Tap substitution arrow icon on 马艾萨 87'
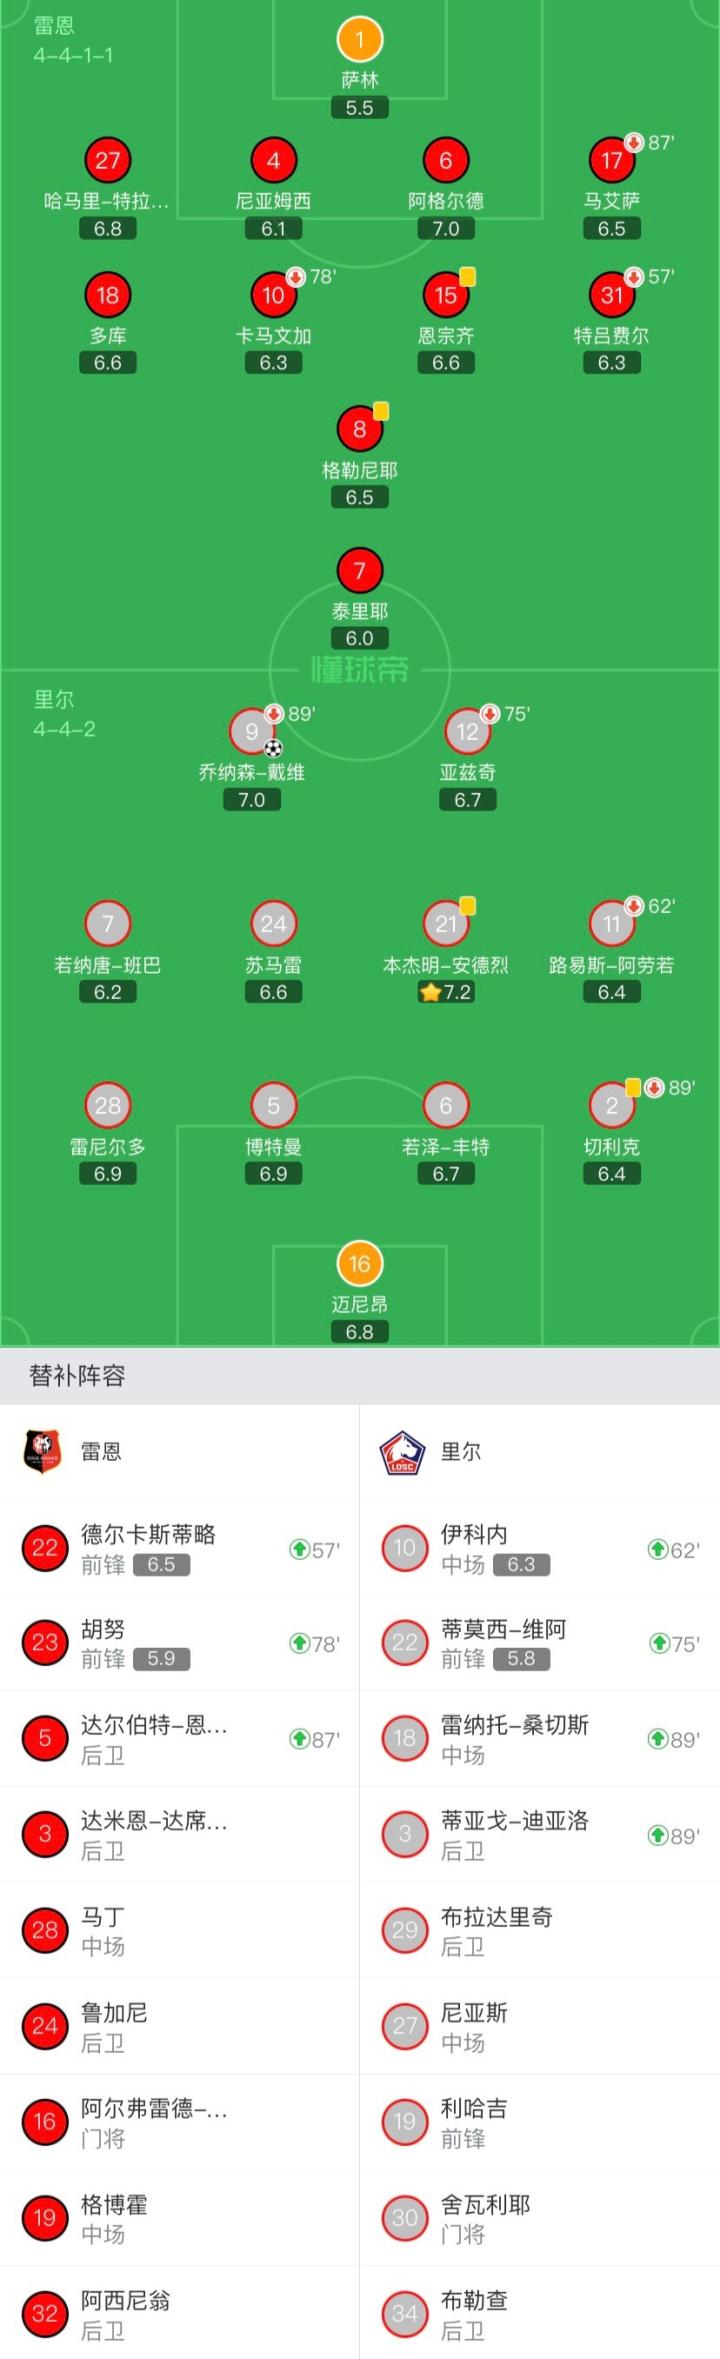This screenshot has height=2359, width=720. 634,142
